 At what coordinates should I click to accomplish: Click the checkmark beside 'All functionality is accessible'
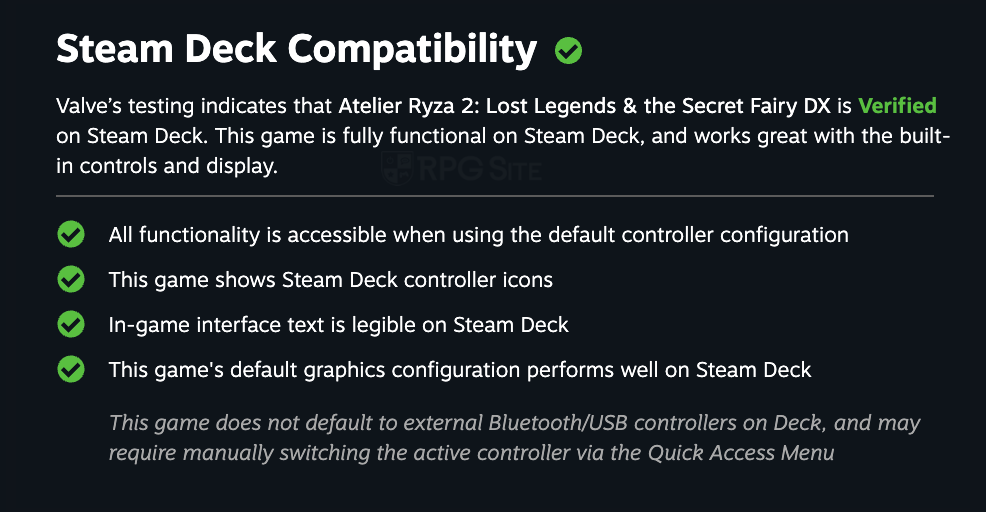[71, 235]
